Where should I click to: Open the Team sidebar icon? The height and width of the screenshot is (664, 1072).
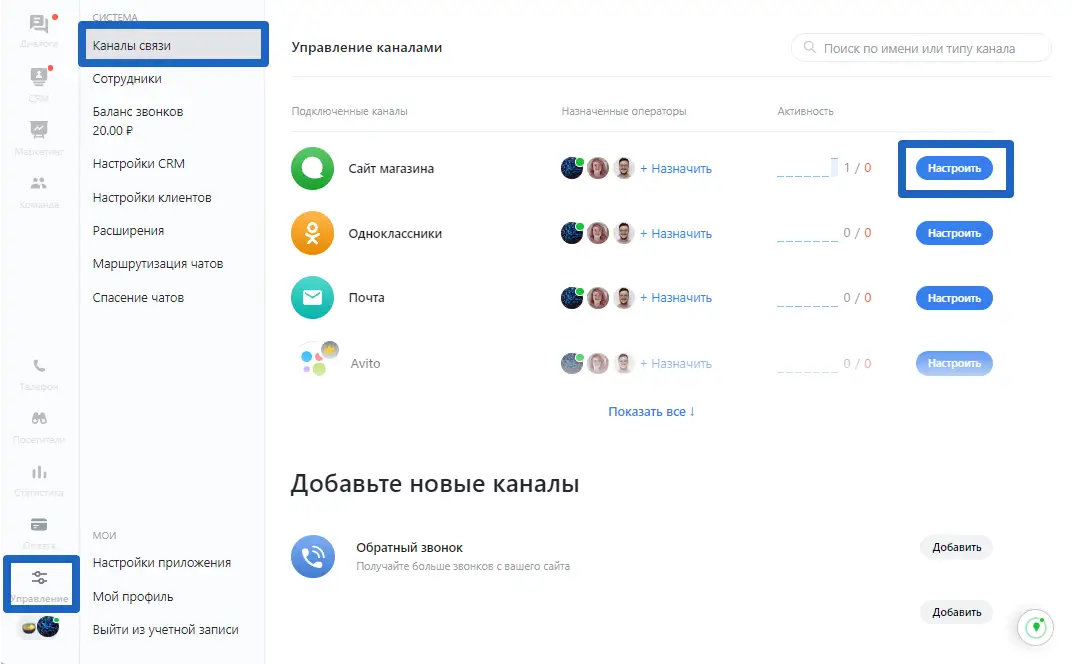pyautogui.click(x=39, y=183)
